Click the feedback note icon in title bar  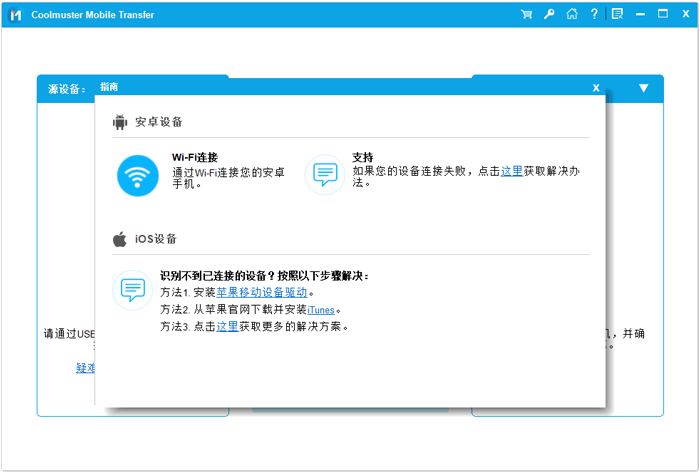tap(617, 14)
